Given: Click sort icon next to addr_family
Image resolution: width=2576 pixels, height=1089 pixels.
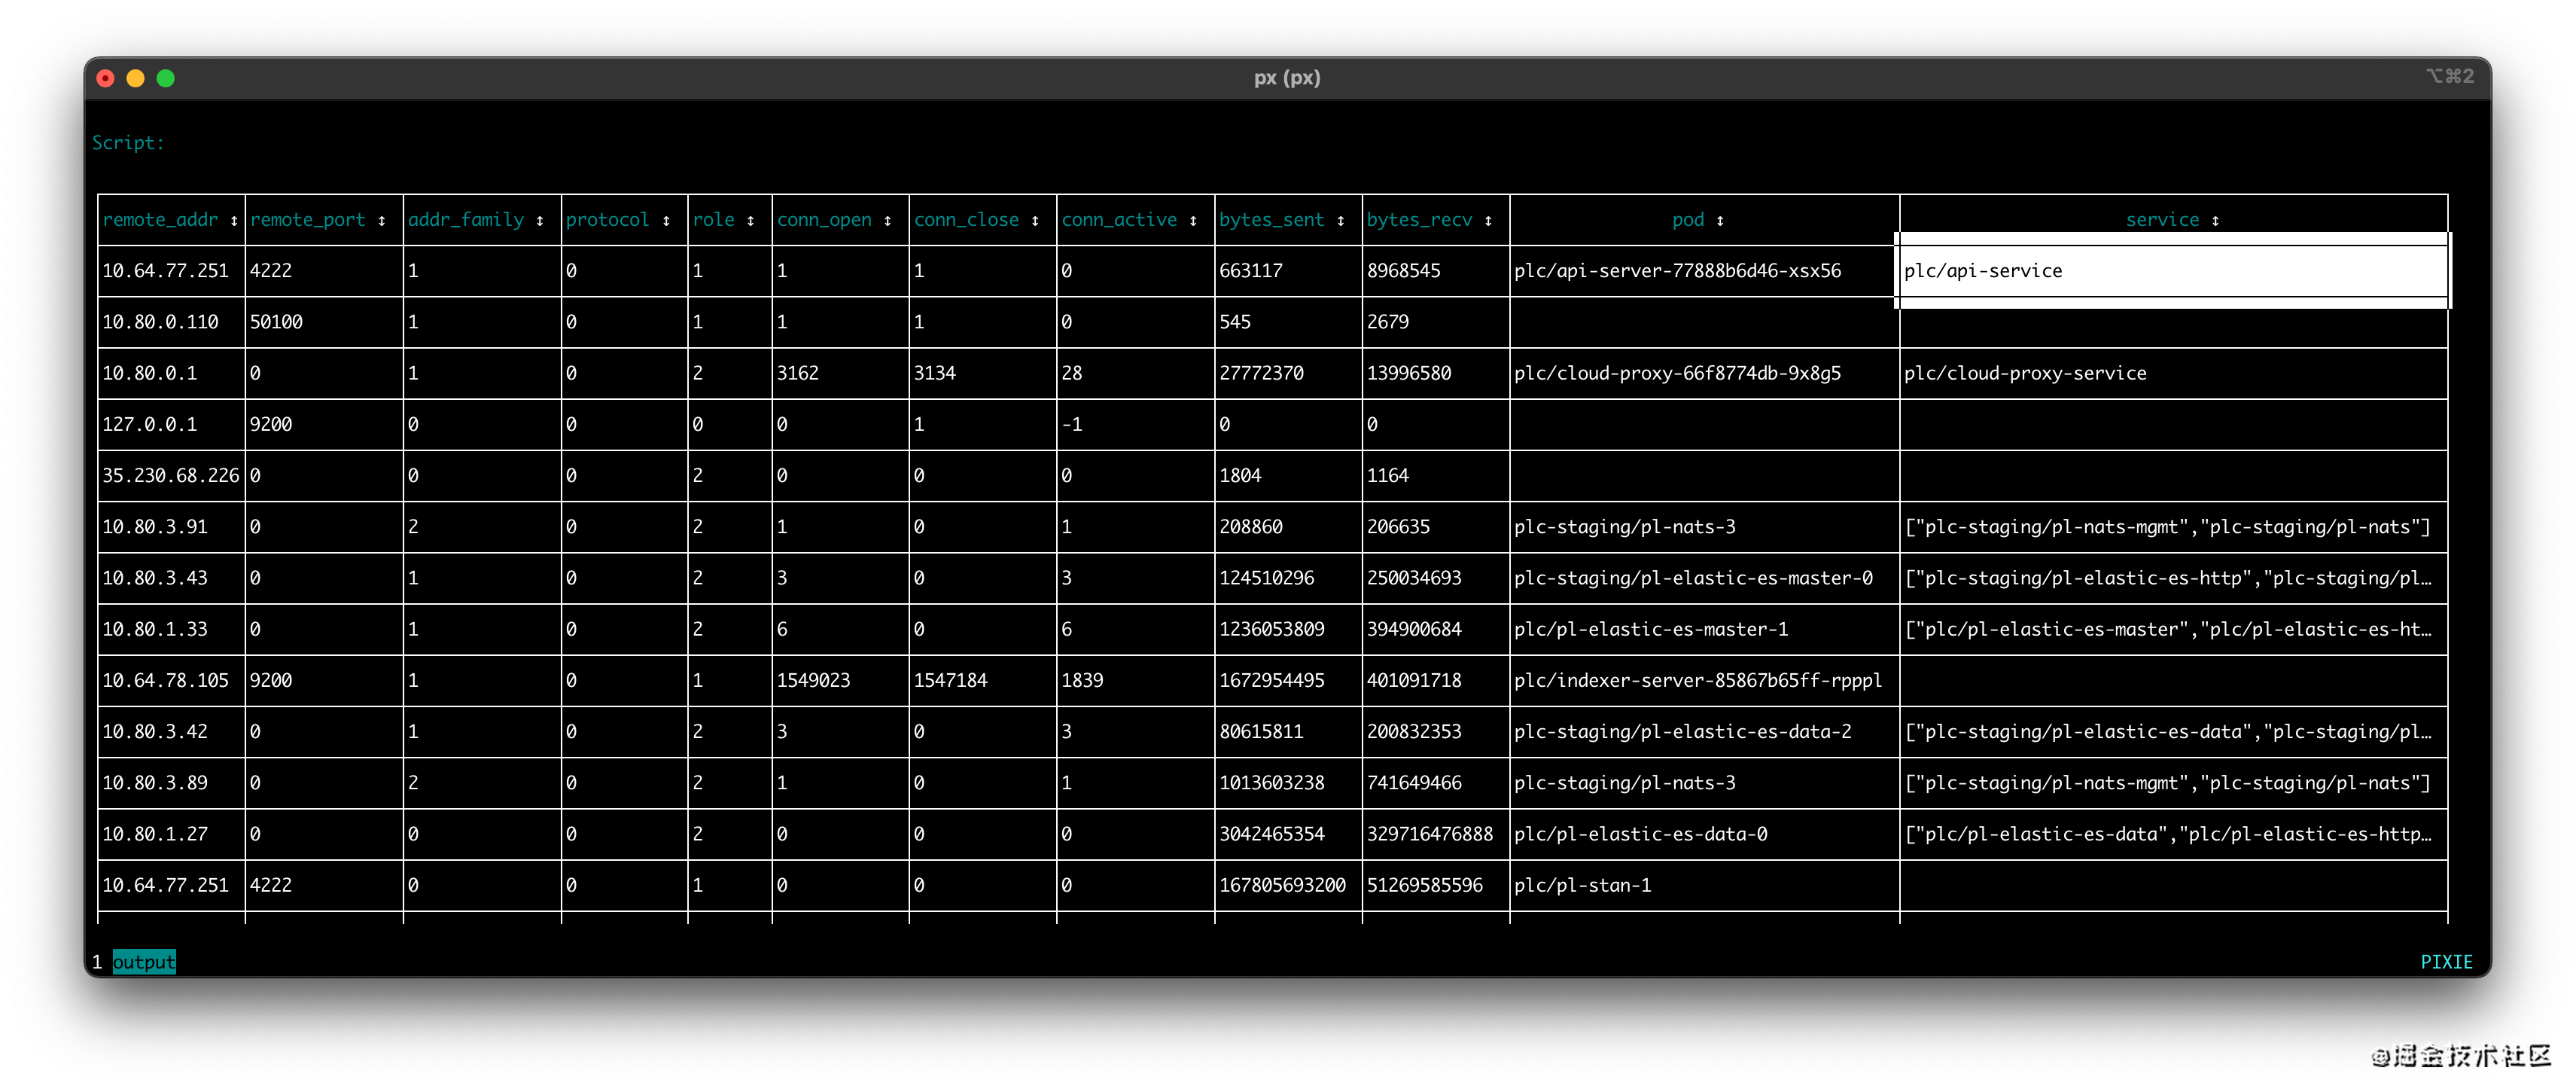Looking at the screenshot, I should (540, 221).
